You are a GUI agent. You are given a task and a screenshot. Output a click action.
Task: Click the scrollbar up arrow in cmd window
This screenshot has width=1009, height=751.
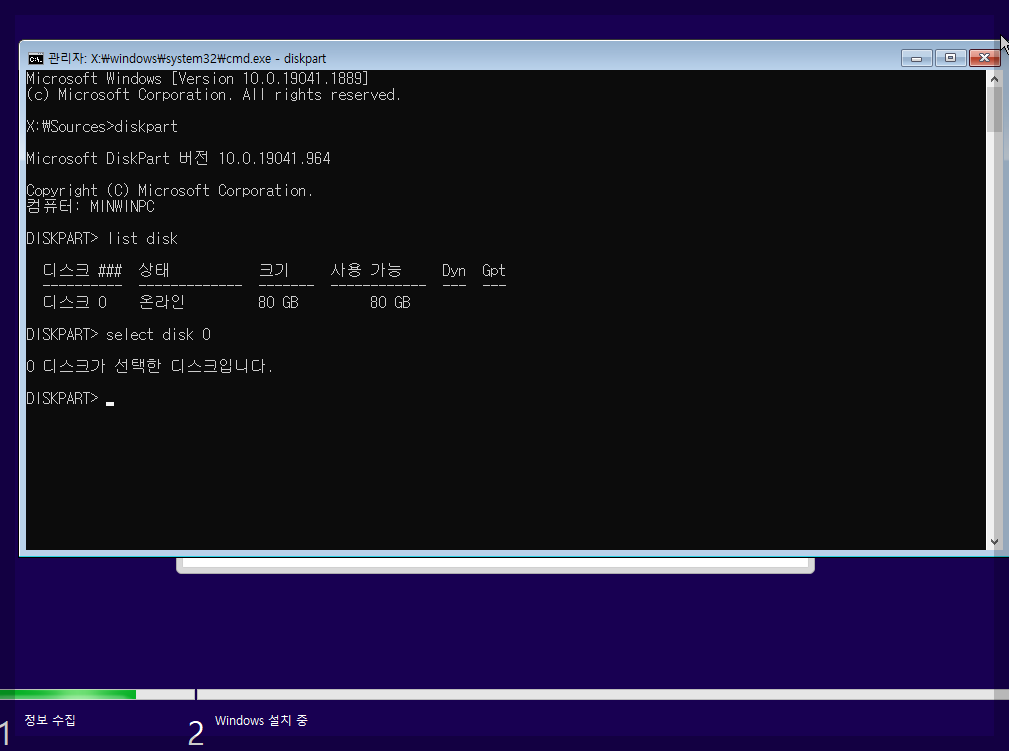point(994,79)
